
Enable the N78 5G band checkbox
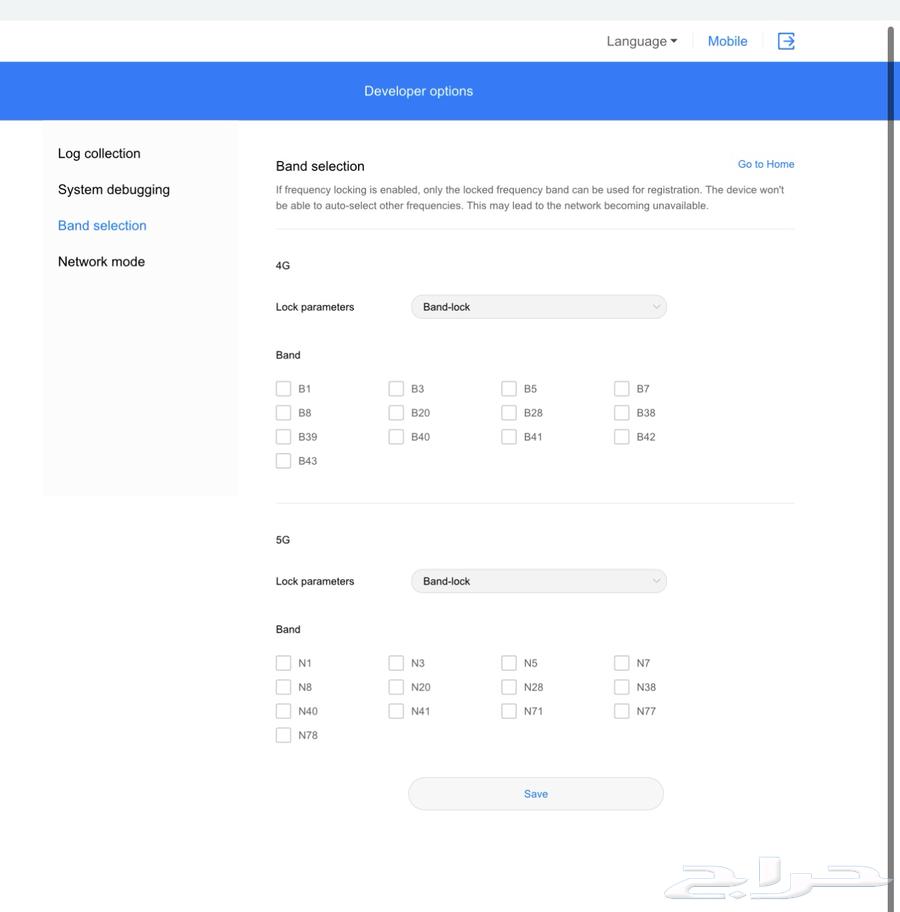point(283,735)
